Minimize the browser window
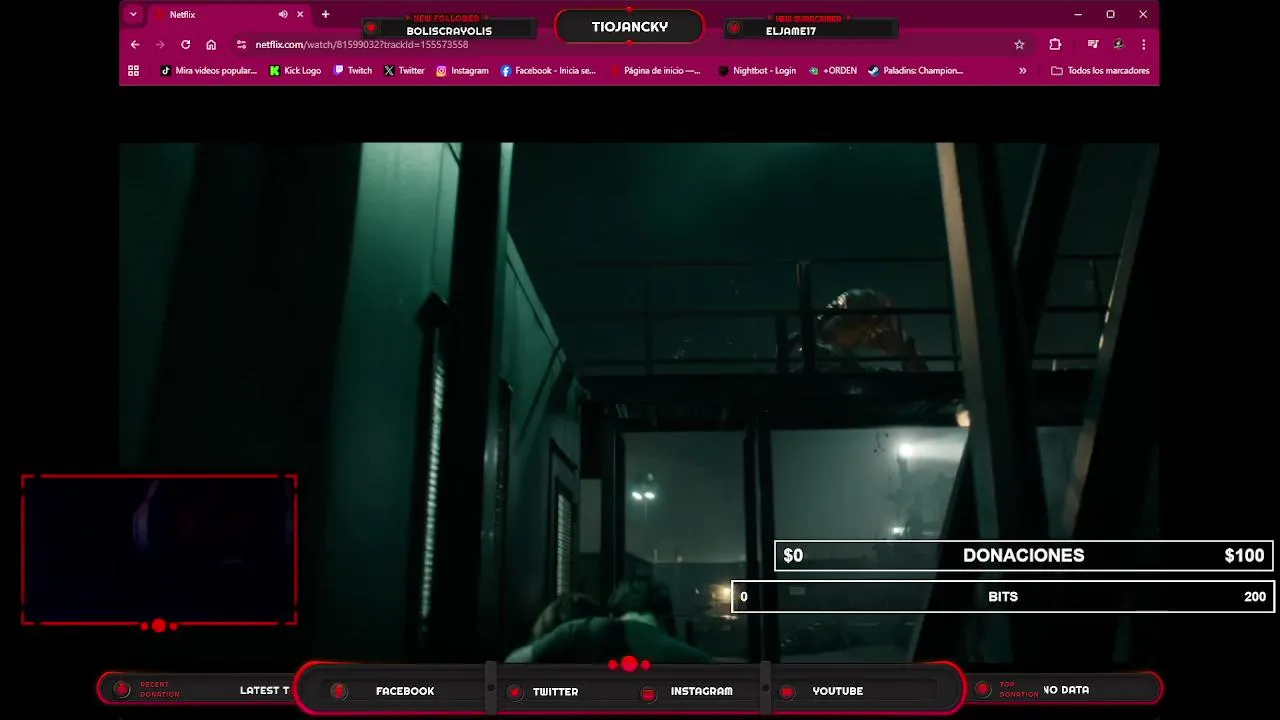Viewport: 1280px width, 720px height. coord(1077,15)
